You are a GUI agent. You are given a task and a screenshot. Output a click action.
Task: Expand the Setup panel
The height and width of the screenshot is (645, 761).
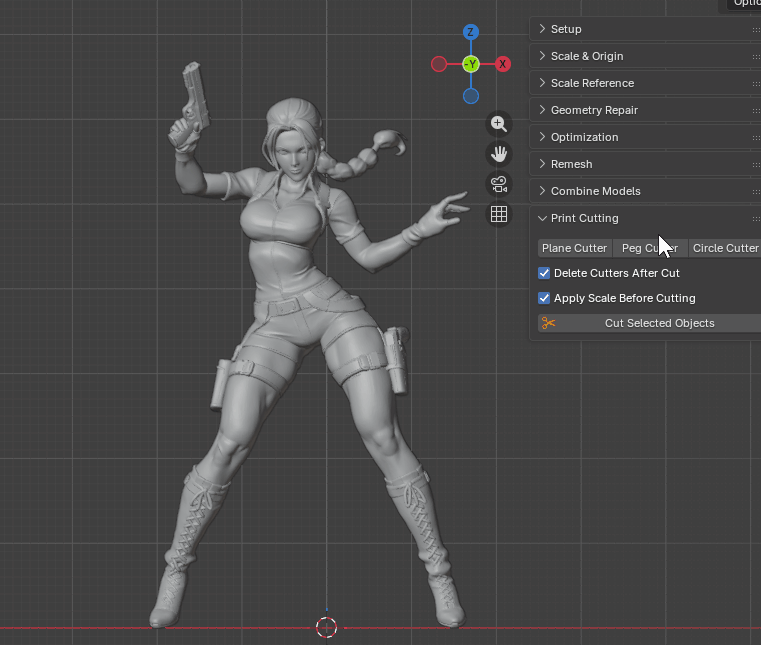pos(645,29)
